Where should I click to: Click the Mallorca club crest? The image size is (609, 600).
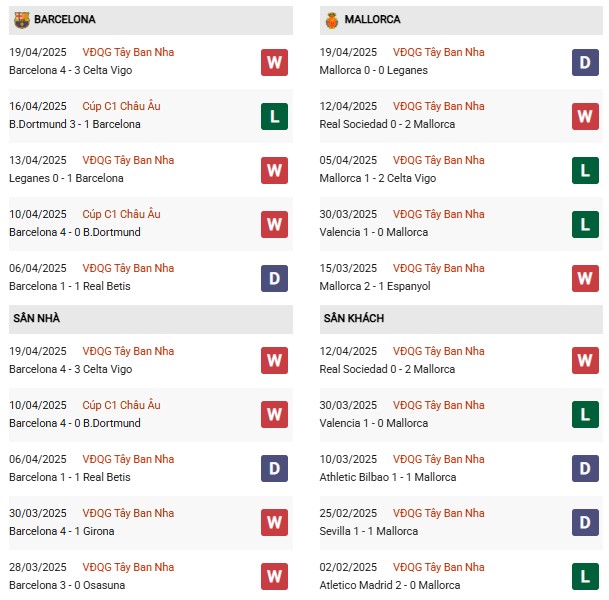click(x=332, y=19)
